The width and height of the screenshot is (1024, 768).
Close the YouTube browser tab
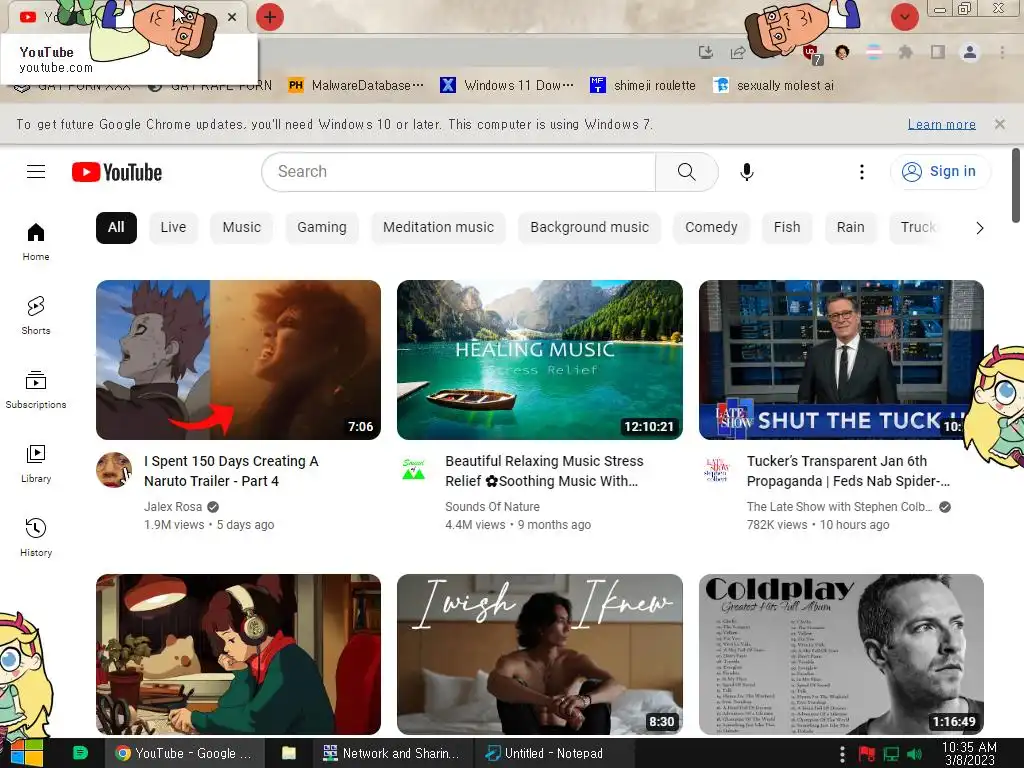232,17
